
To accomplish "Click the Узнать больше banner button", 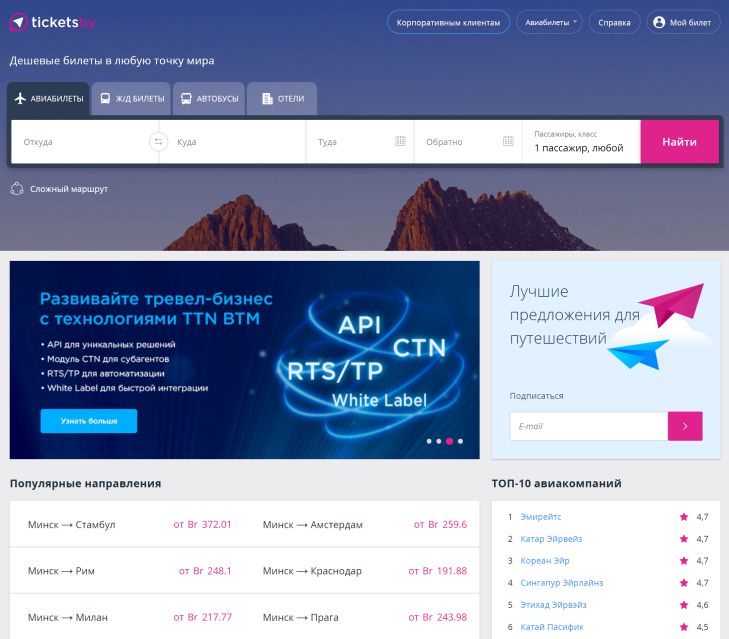I will (x=89, y=421).
